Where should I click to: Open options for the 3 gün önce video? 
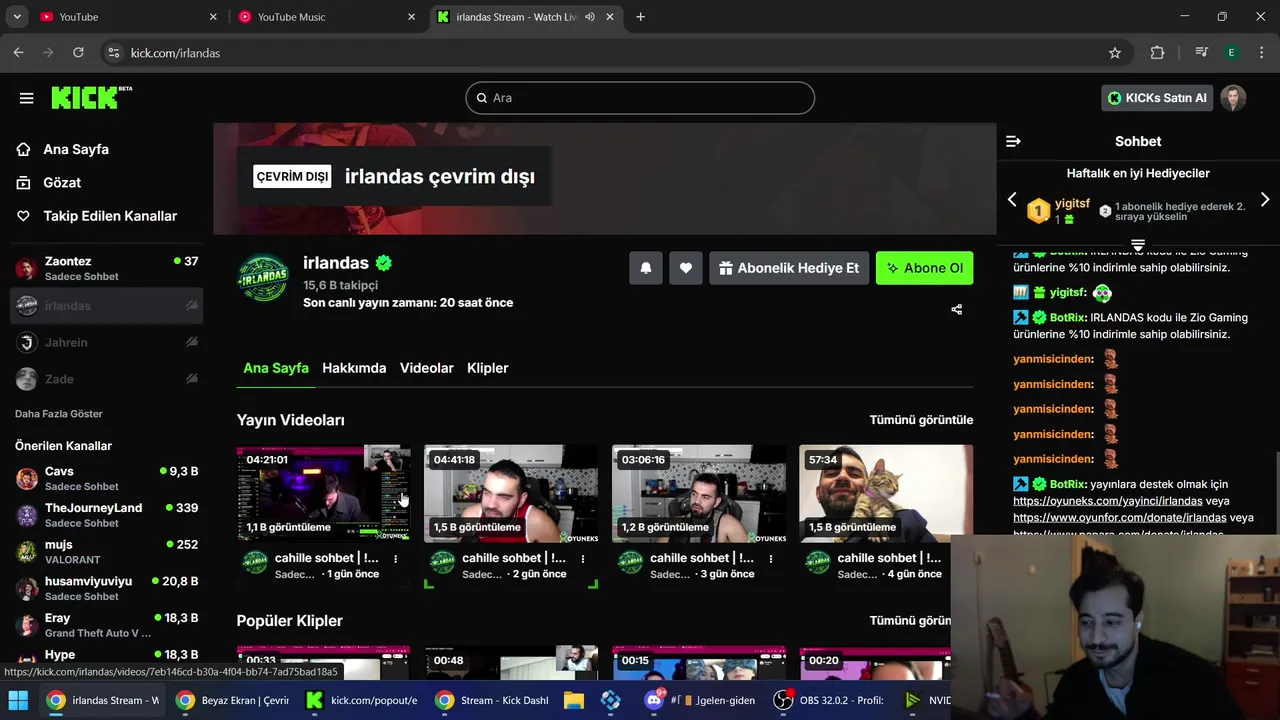click(770, 559)
